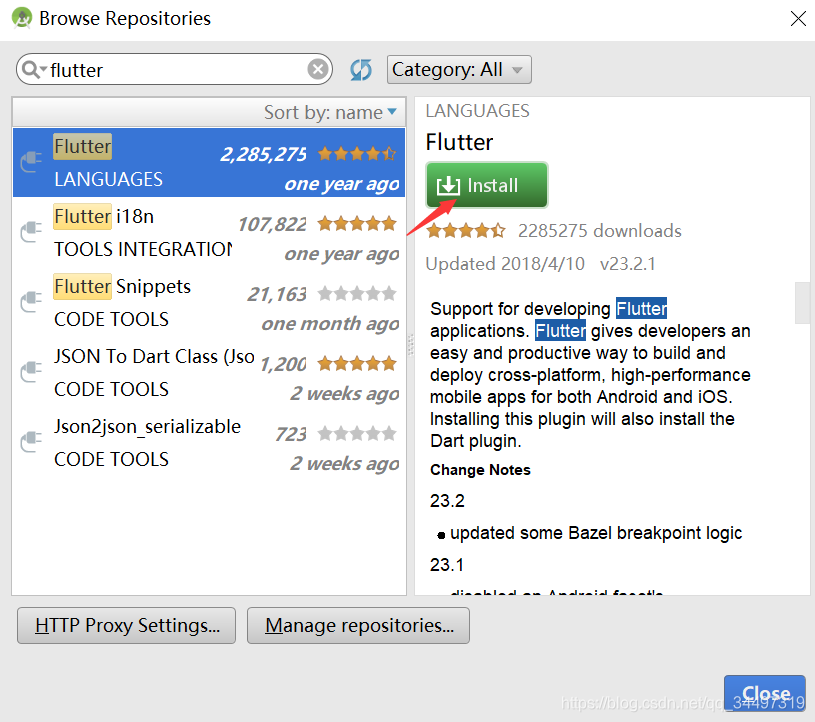Click 107,822 download count of Flutter i18n
Image resolution: width=815 pixels, height=722 pixels.
(272, 225)
